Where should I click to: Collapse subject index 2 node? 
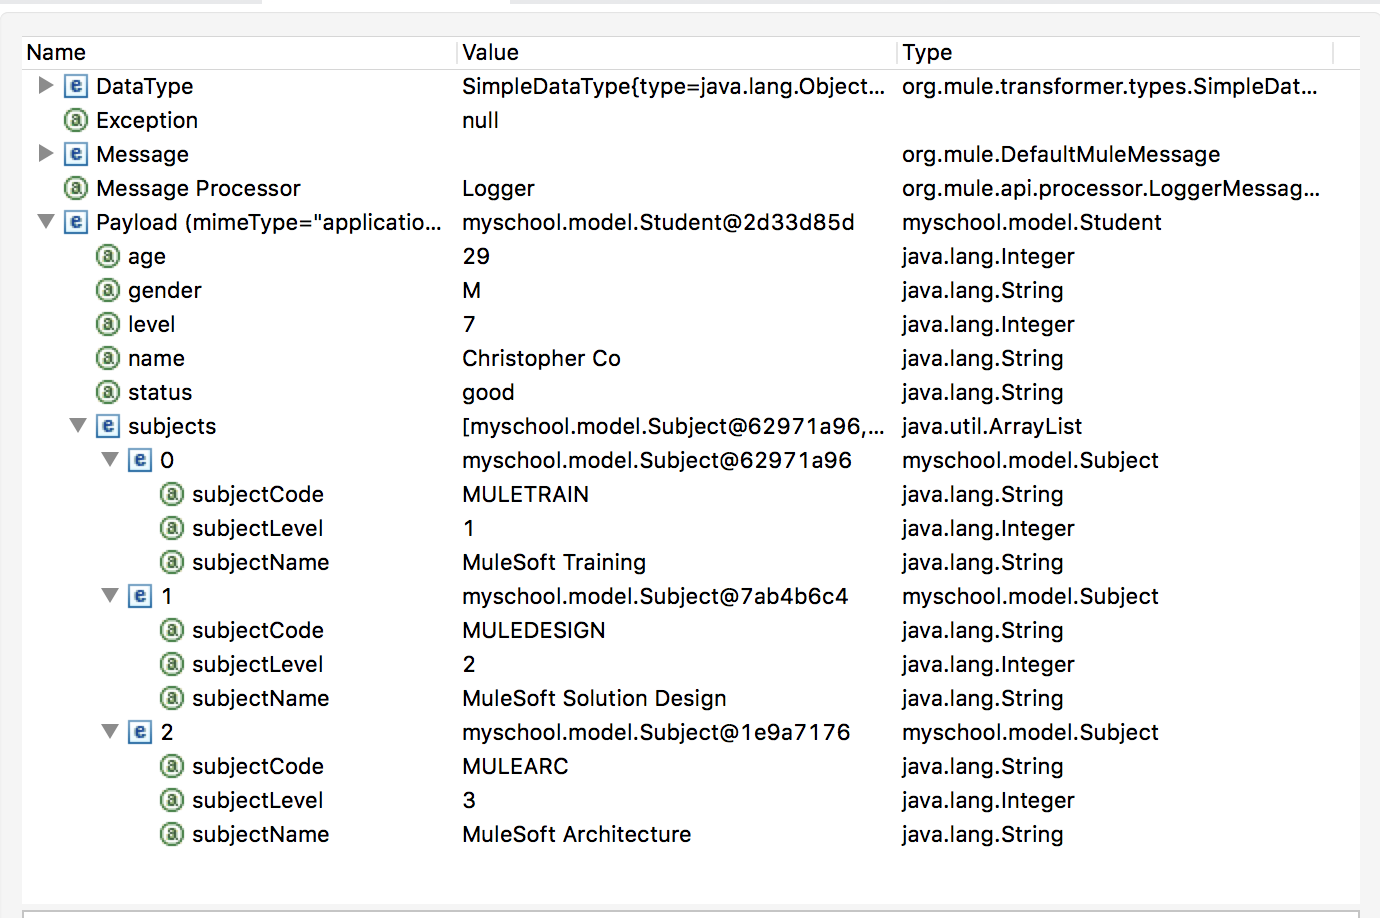click(110, 731)
